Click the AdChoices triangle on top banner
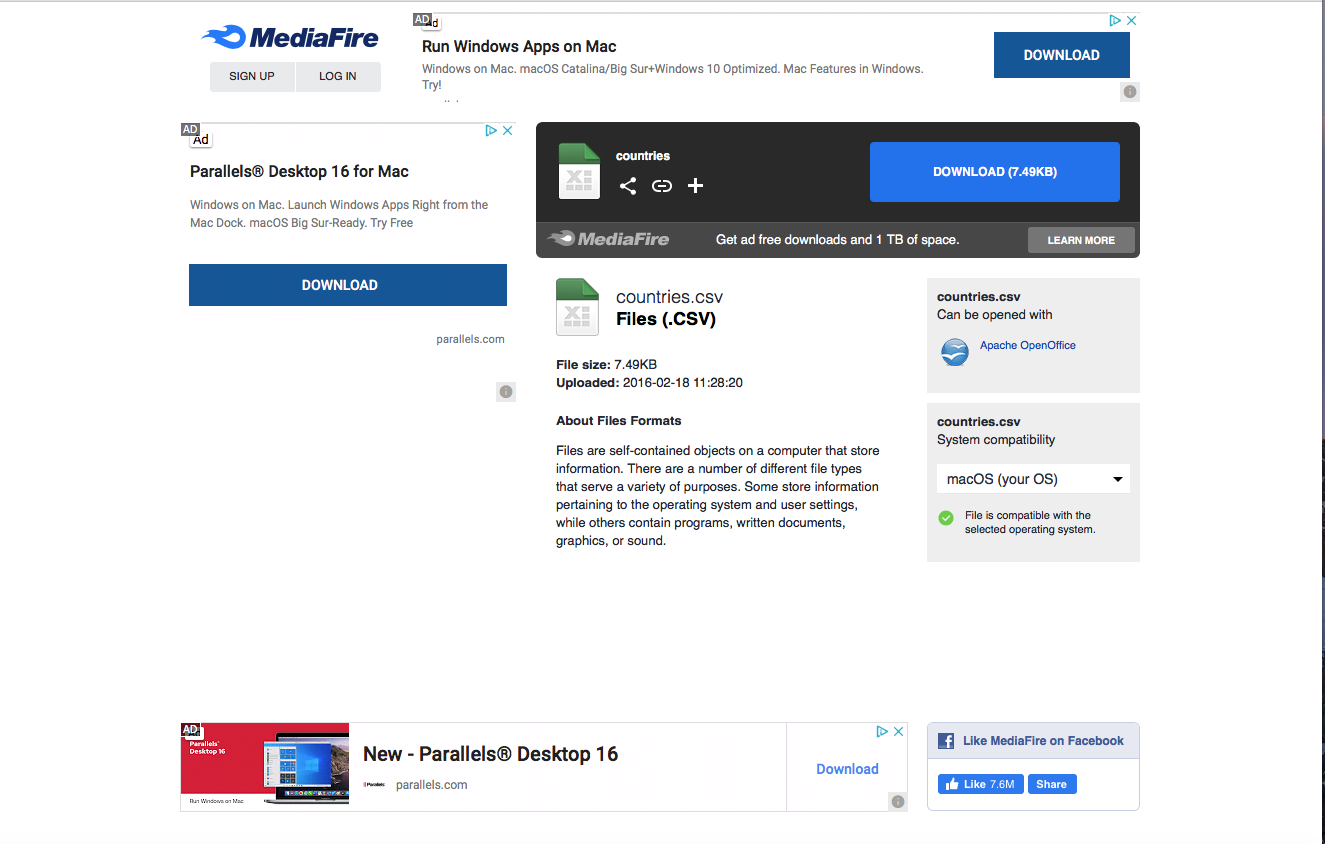The height and width of the screenshot is (844, 1325). pyautogui.click(x=1115, y=20)
